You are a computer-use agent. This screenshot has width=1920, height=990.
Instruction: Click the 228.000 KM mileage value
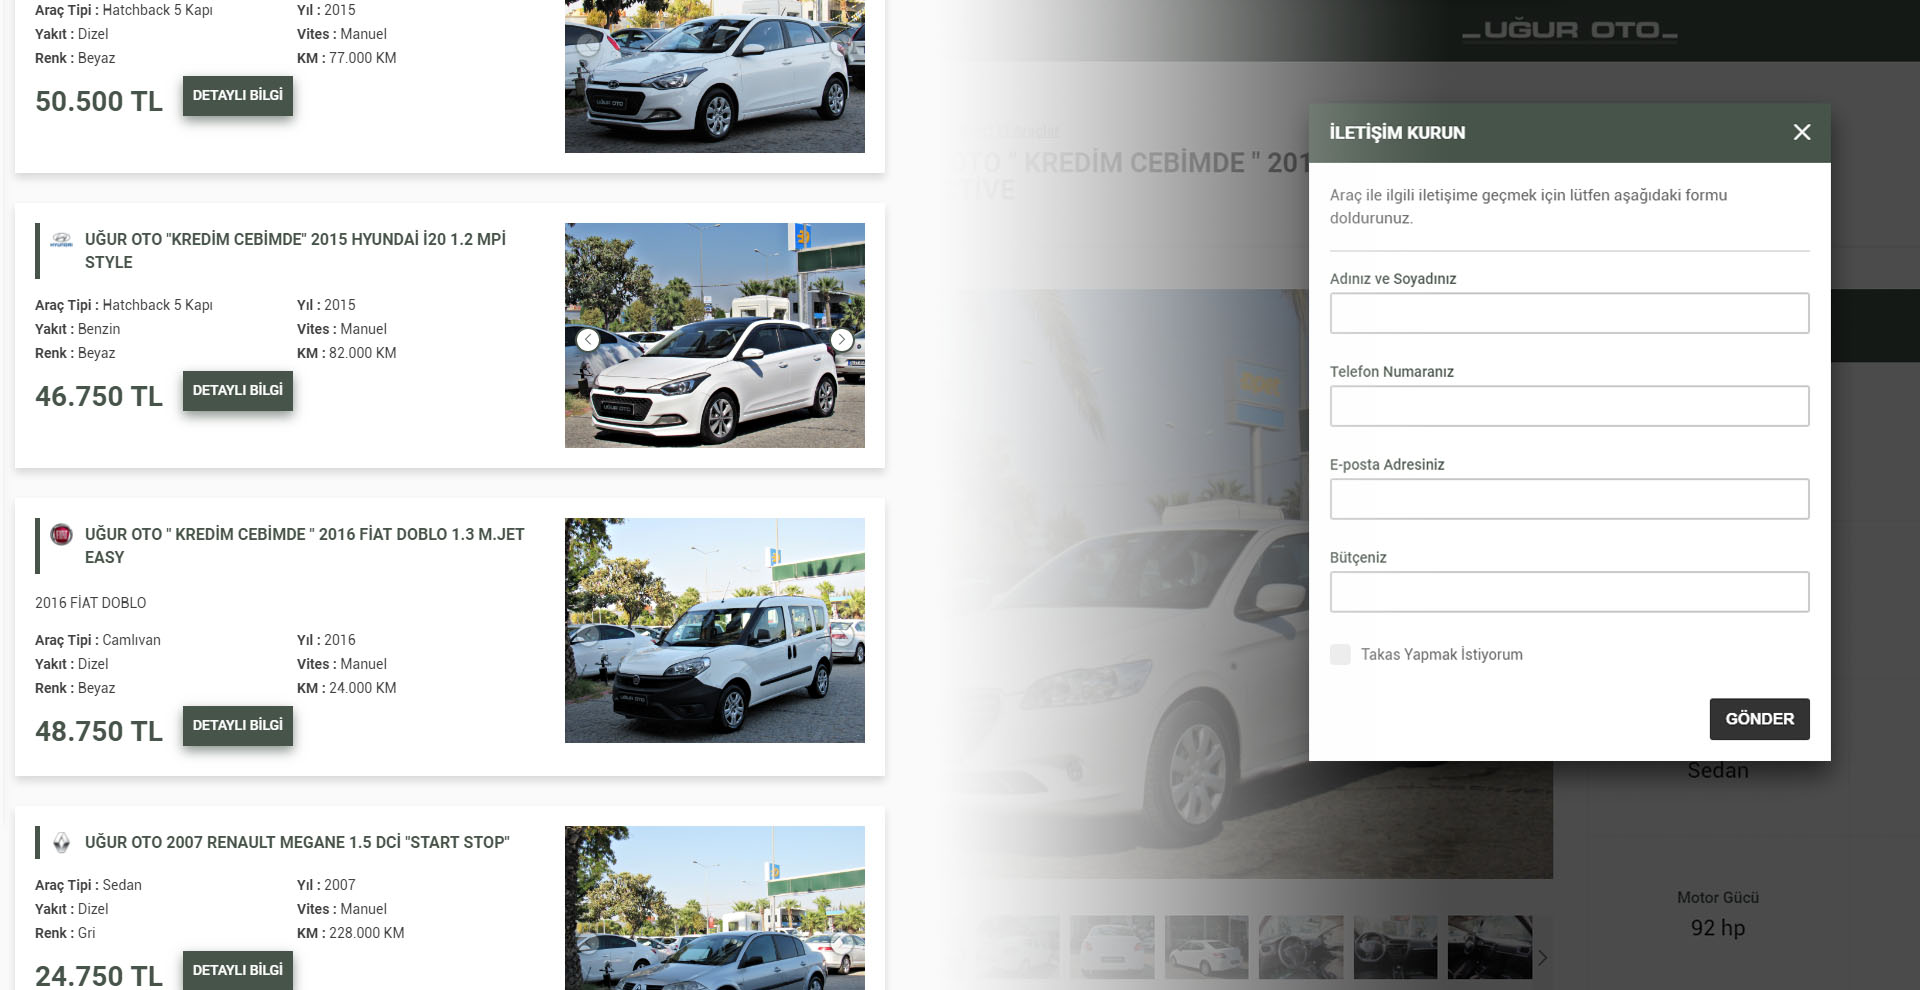coord(367,933)
